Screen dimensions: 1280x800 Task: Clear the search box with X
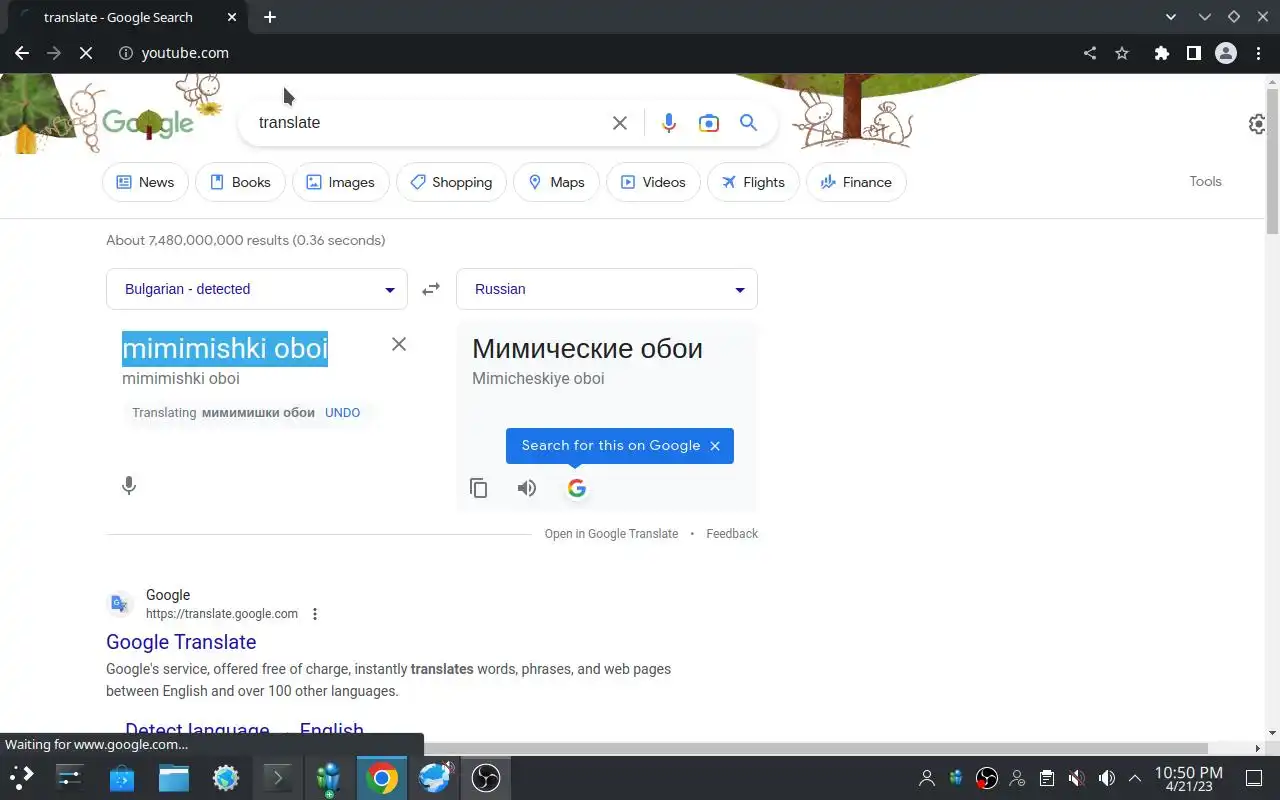pos(620,123)
